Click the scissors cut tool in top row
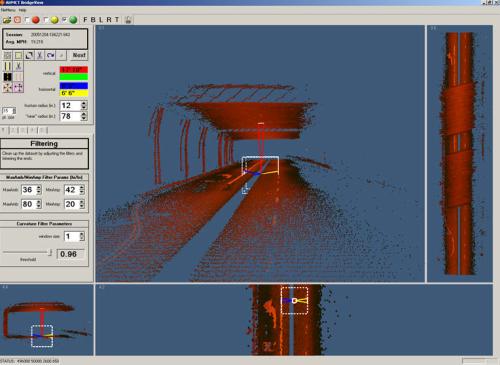Screen dimensions: 500x365 point(40,55)
